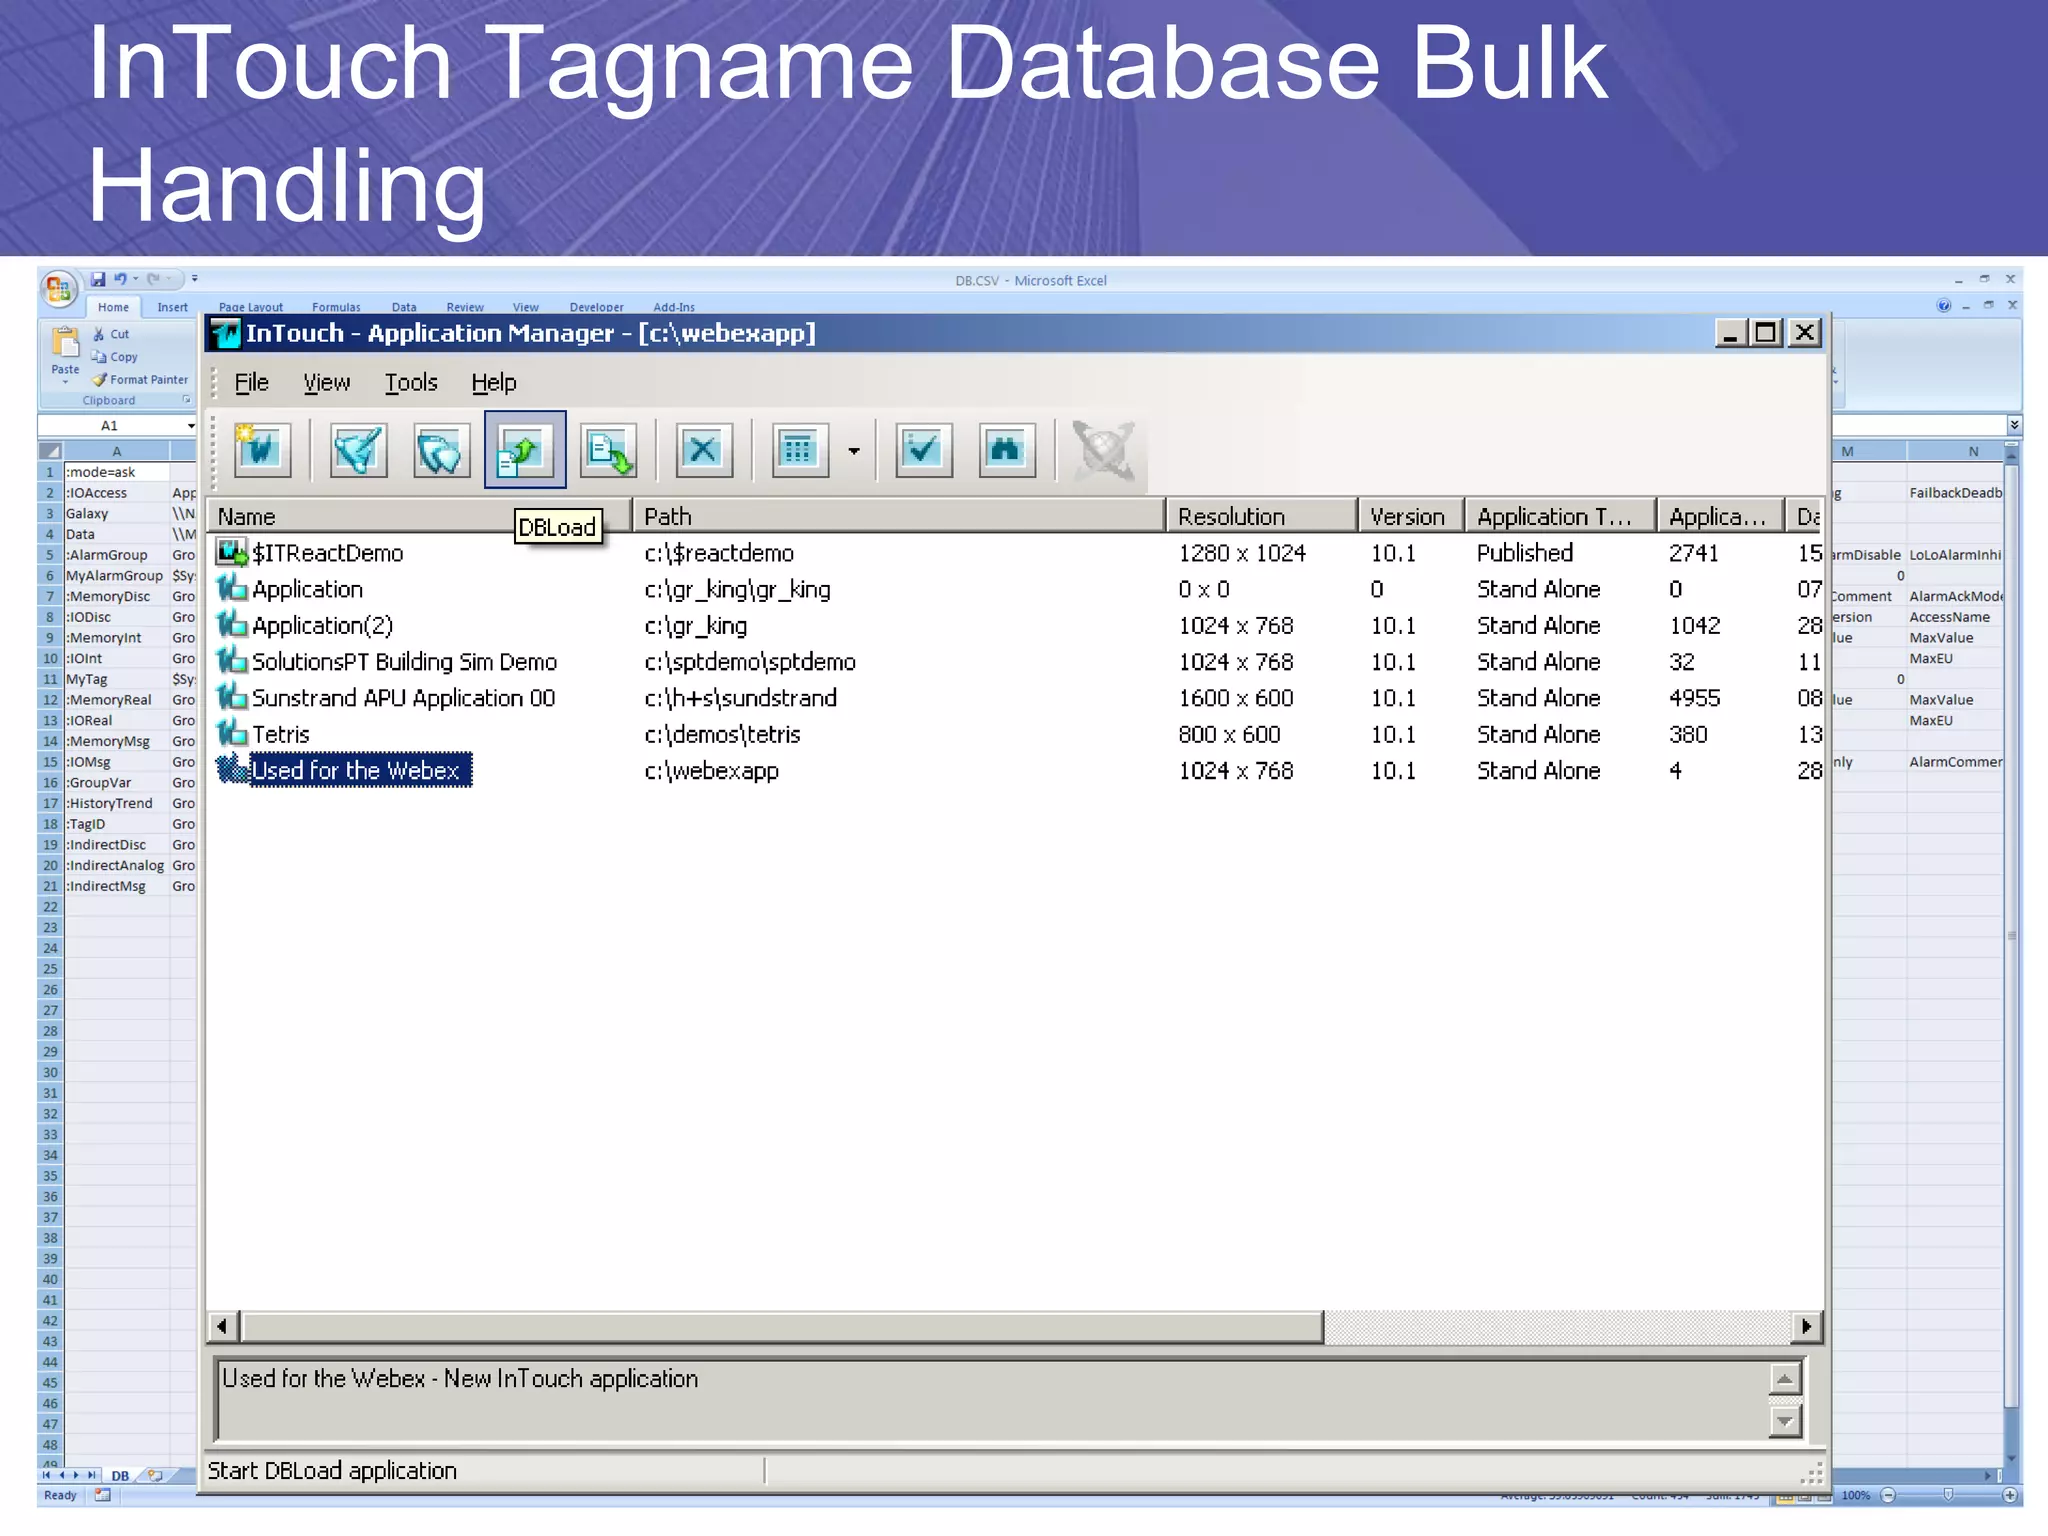Viewport: 2048px width, 1536px height.
Task: Click Cut in the Excel clipboard group
Action: coord(111,334)
